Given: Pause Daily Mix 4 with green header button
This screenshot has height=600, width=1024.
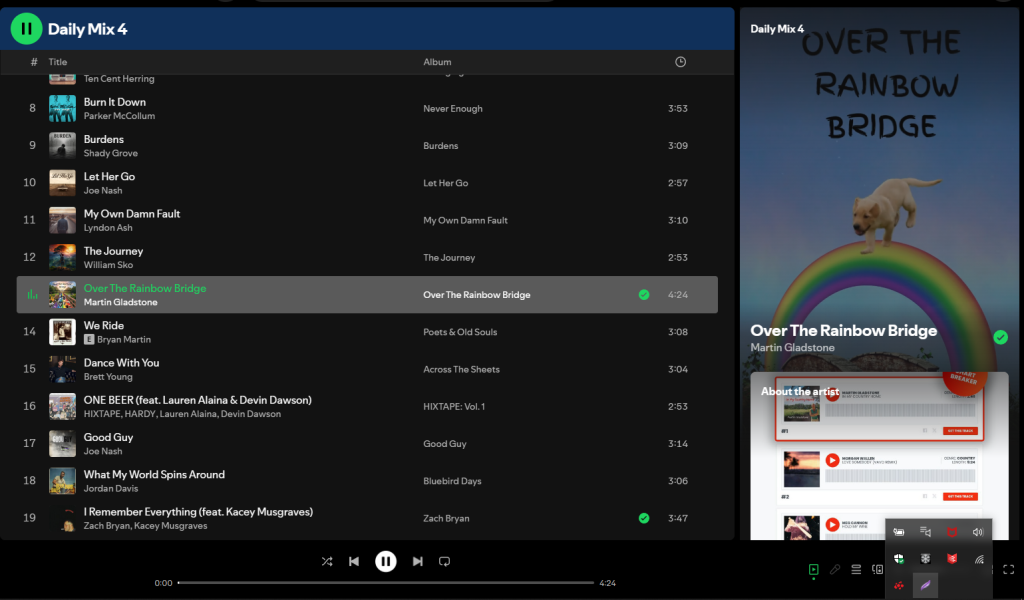Looking at the screenshot, I should tap(26, 29).
